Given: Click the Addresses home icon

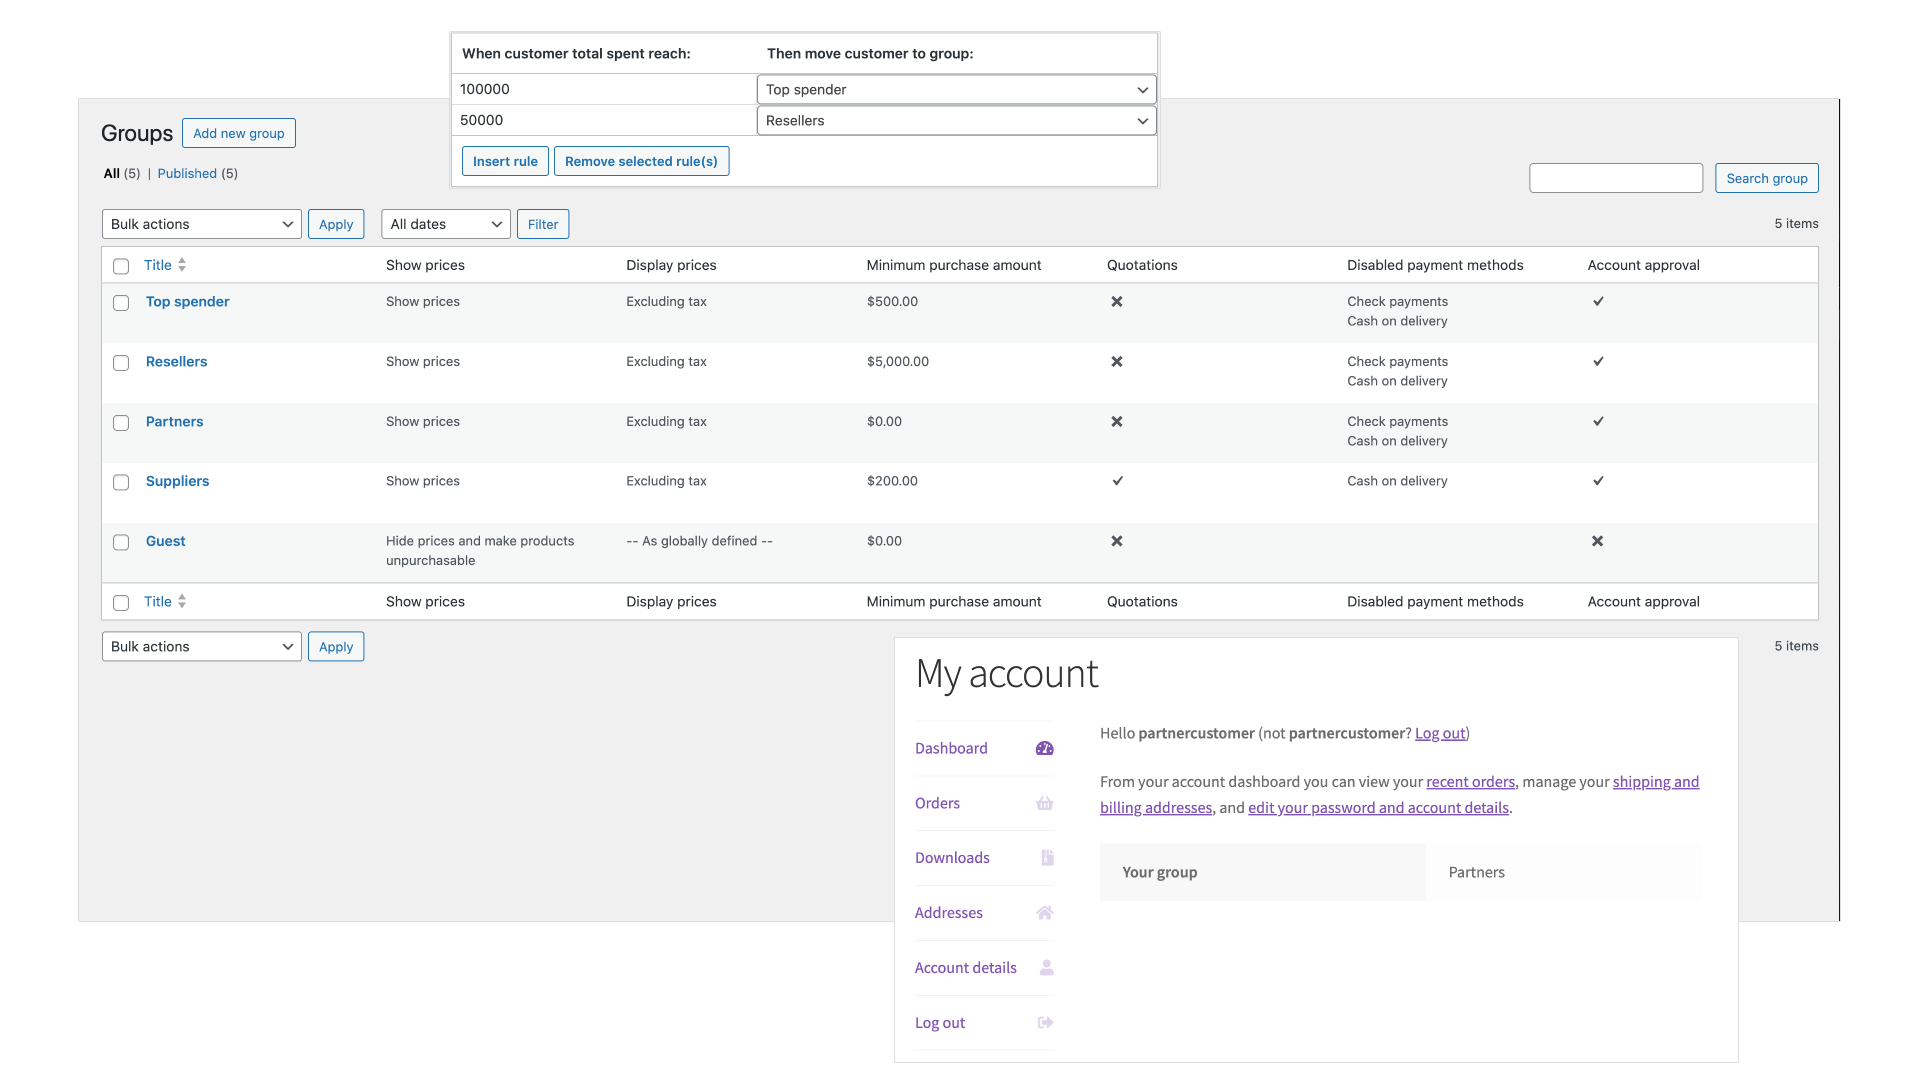Looking at the screenshot, I should click(x=1045, y=913).
